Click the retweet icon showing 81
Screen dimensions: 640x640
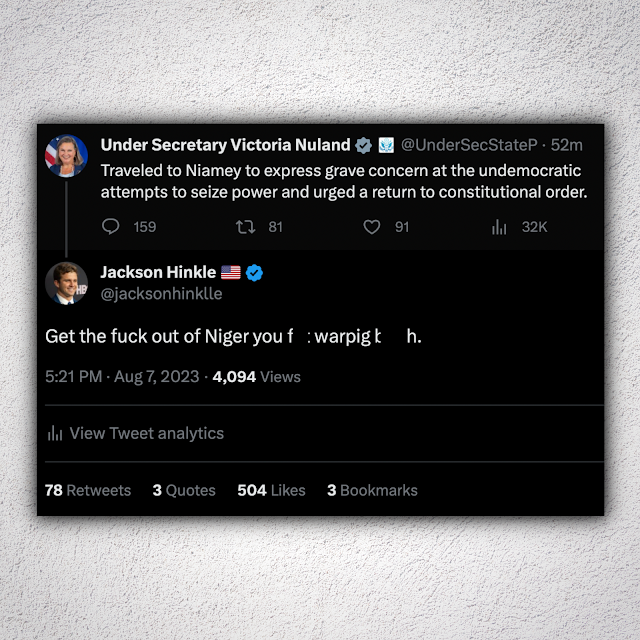tap(244, 227)
